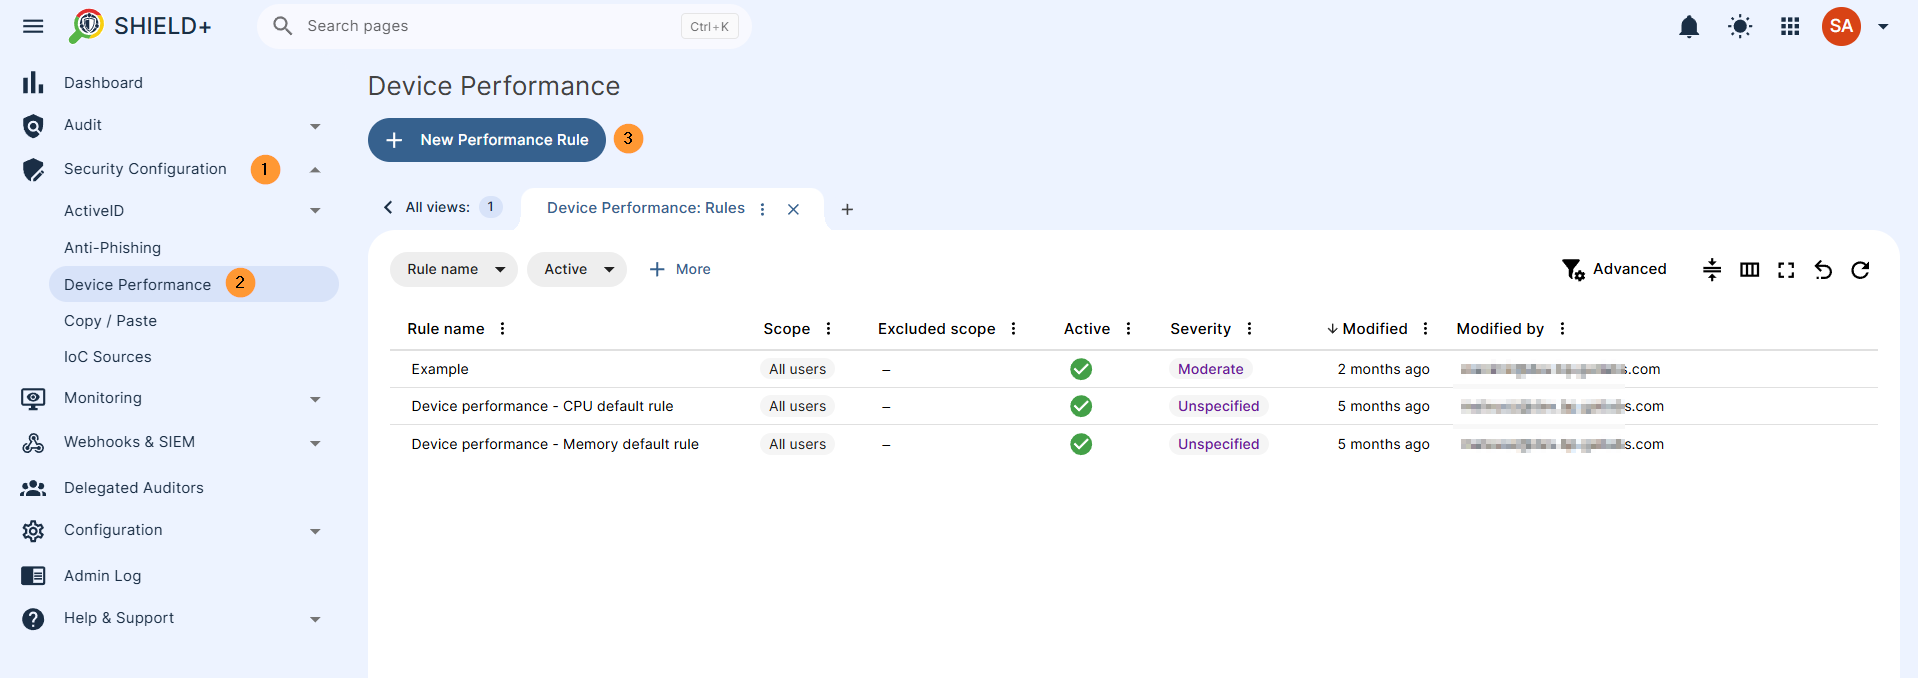1918x678 pixels.
Task: Open column chooser icon
Action: (x=1749, y=269)
